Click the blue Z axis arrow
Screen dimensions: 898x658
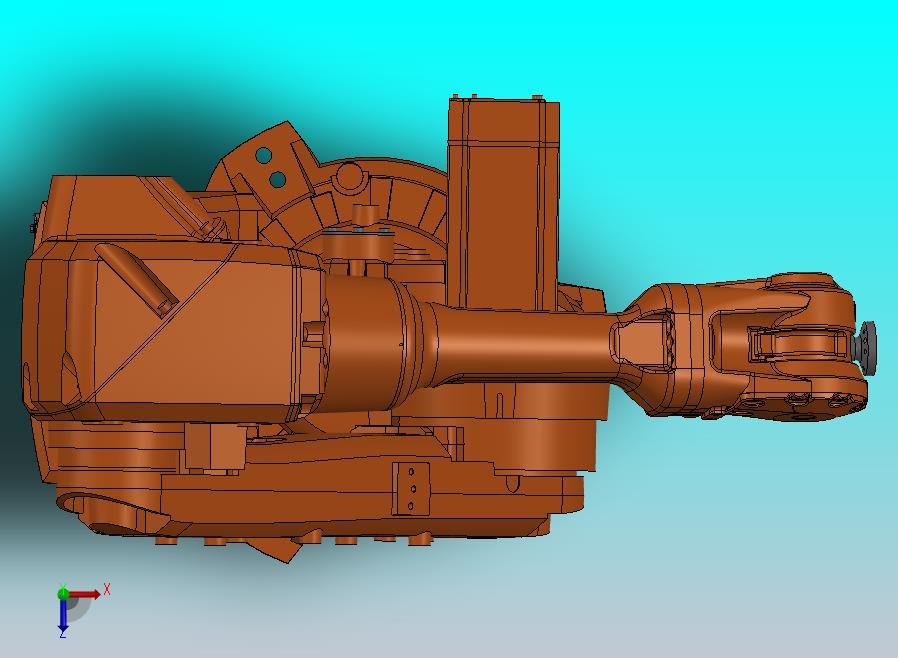pos(63,614)
